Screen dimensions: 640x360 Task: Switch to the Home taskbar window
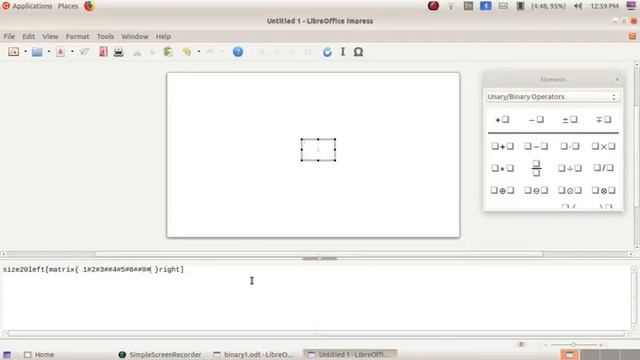[39, 354]
